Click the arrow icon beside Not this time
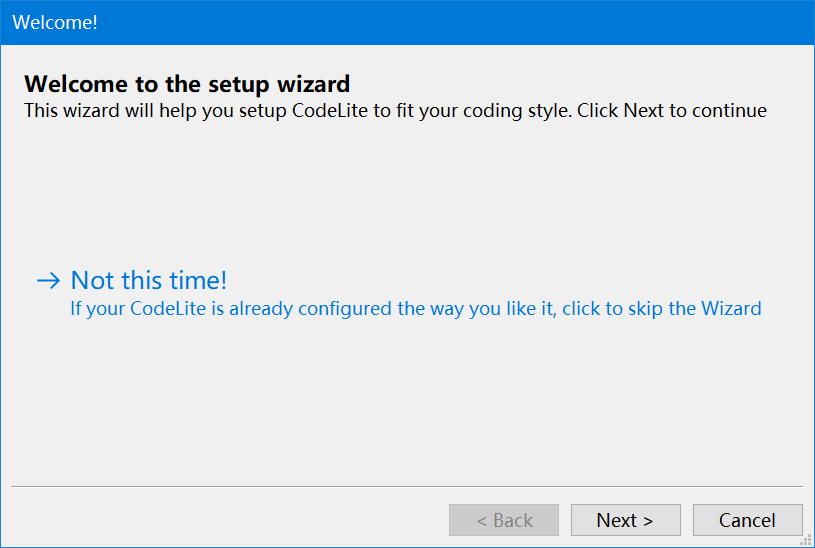Viewport: 815px width, 548px height. point(48,281)
